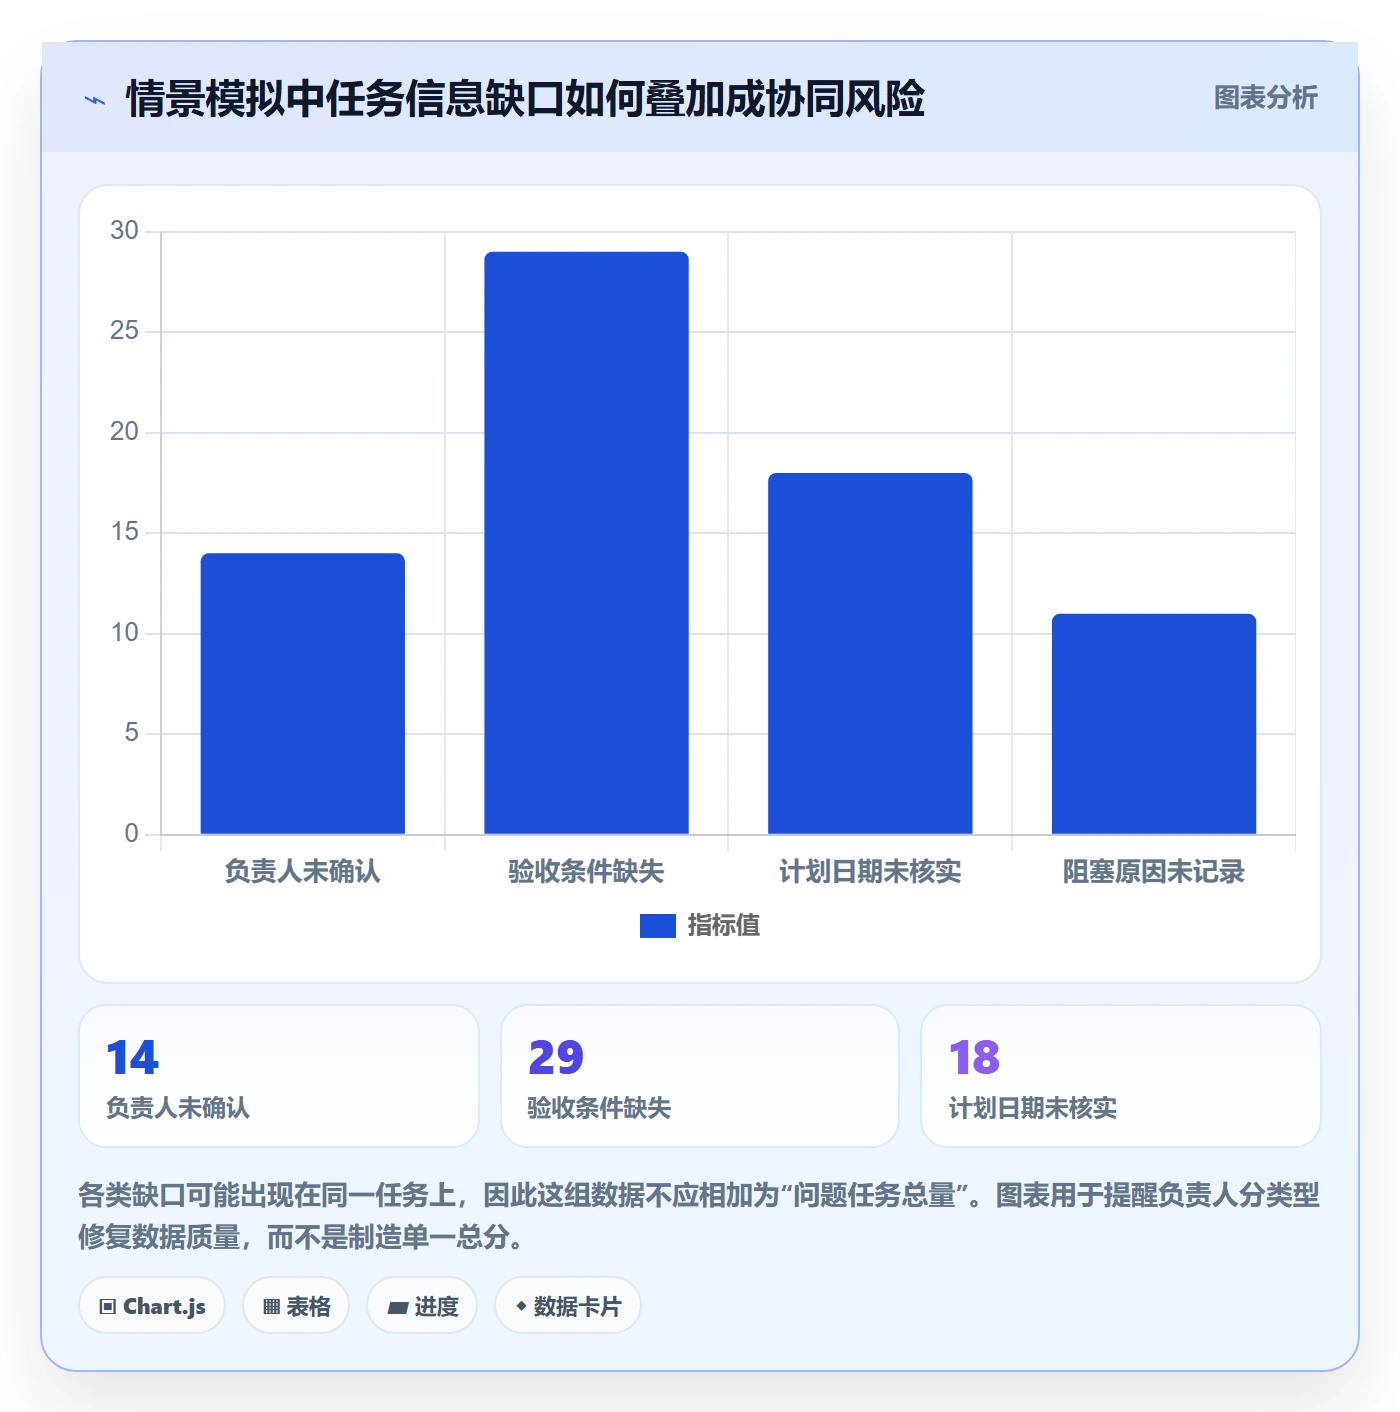Click the y-axis value 30
1400x1412 pixels.
(x=124, y=231)
